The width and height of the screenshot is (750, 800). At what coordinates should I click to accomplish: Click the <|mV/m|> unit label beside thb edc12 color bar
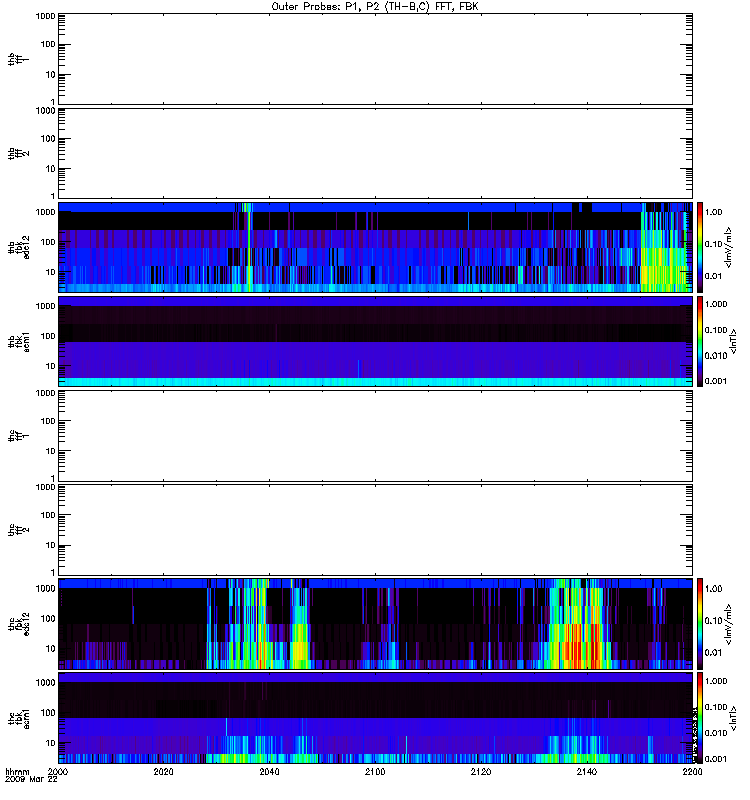coord(729,247)
